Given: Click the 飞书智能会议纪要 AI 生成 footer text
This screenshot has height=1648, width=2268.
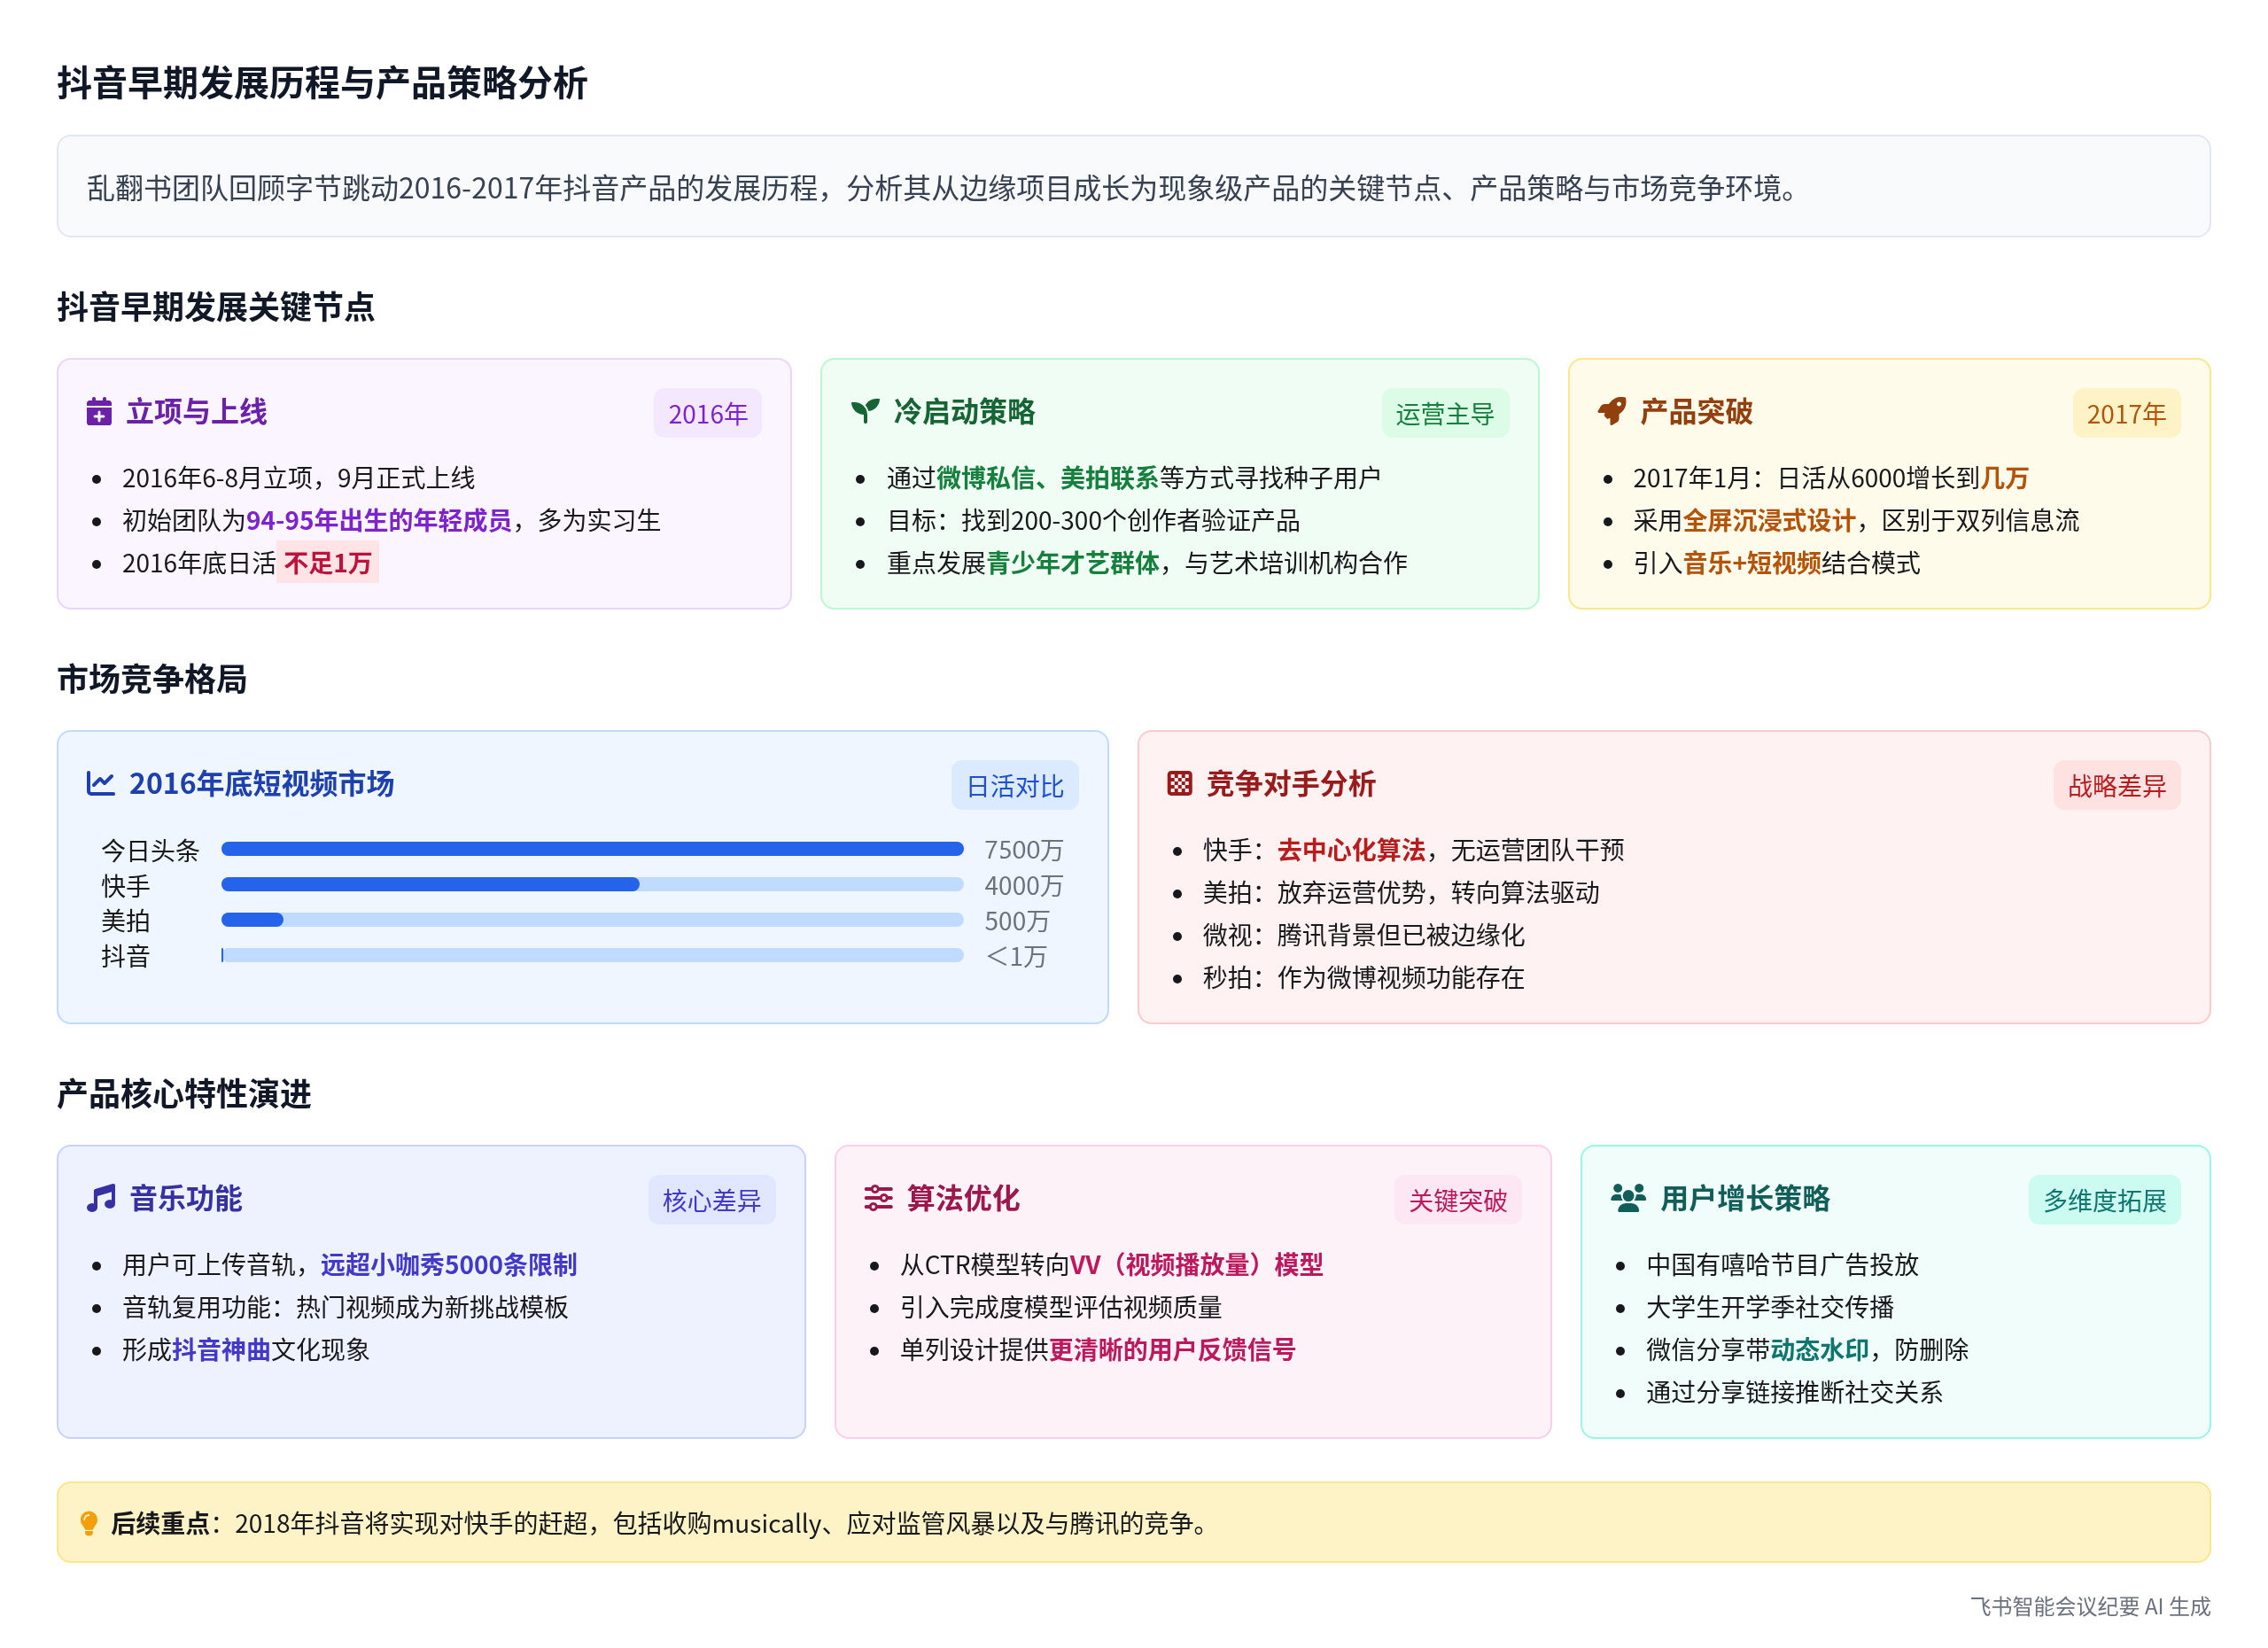Looking at the screenshot, I should click(x=2089, y=1607).
